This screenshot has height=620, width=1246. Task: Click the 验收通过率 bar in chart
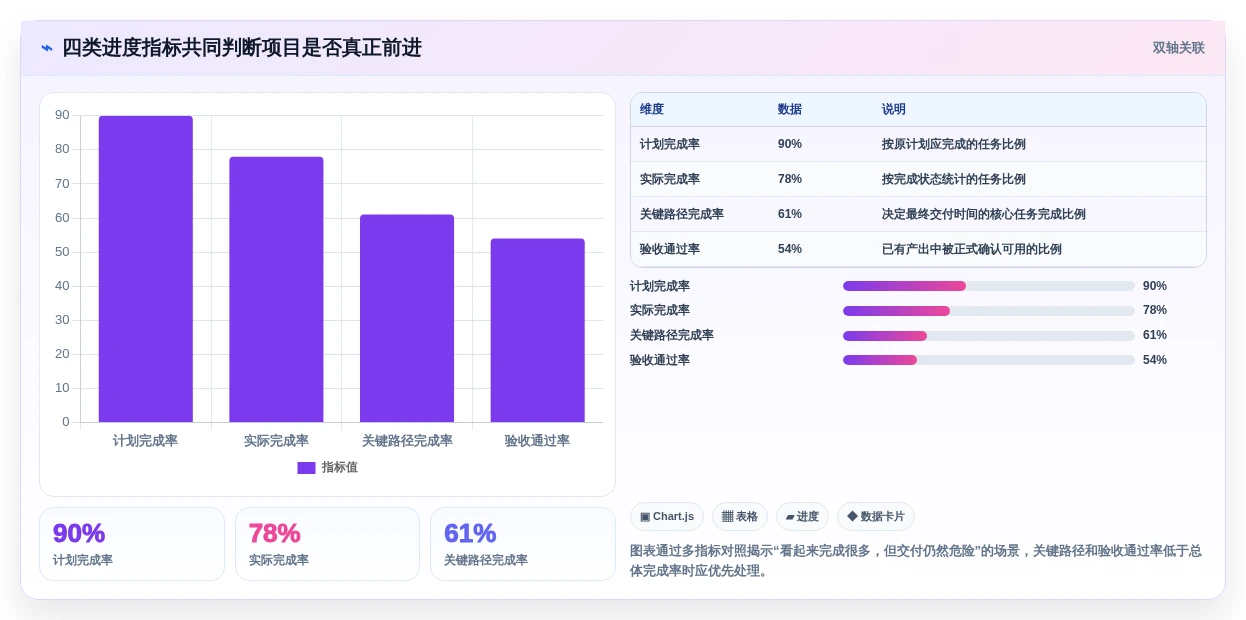537,330
